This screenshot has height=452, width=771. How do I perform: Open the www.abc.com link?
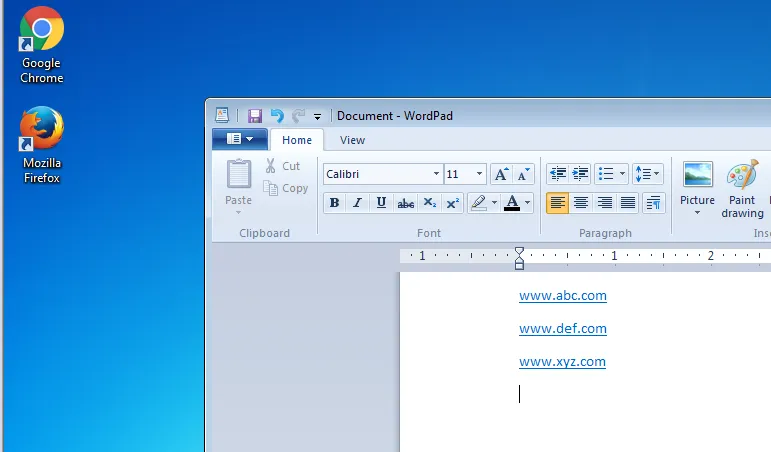[562, 296]
